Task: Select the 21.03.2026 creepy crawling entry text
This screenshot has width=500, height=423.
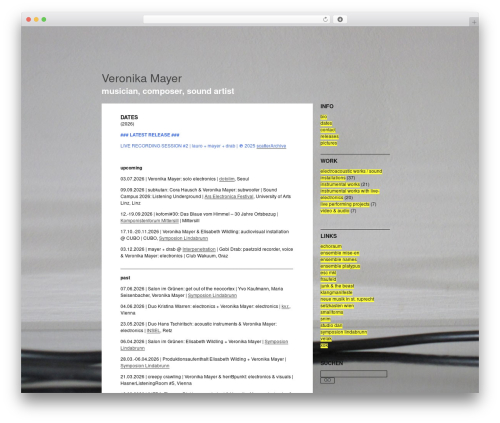Action: [x=207, y=380]
